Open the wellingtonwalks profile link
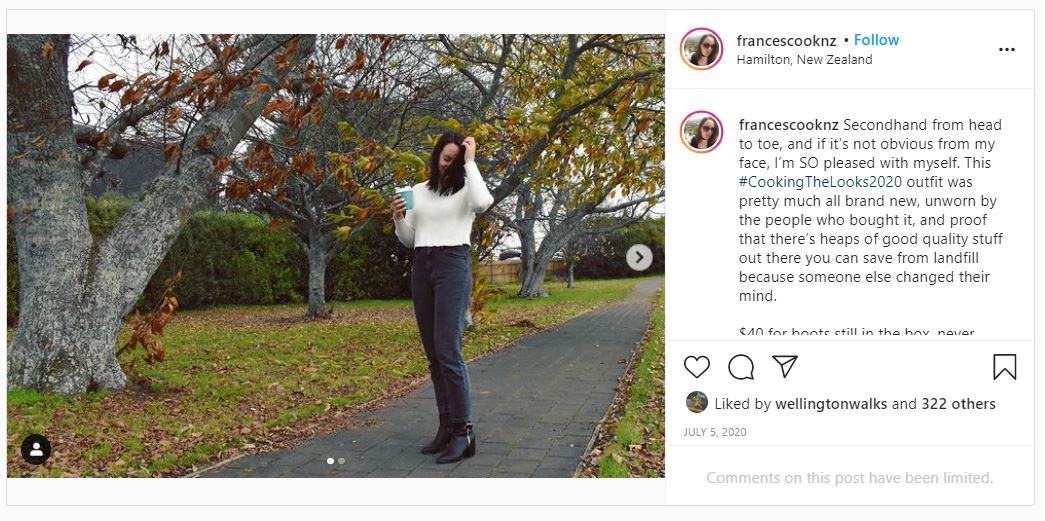 tap(828, 404)
